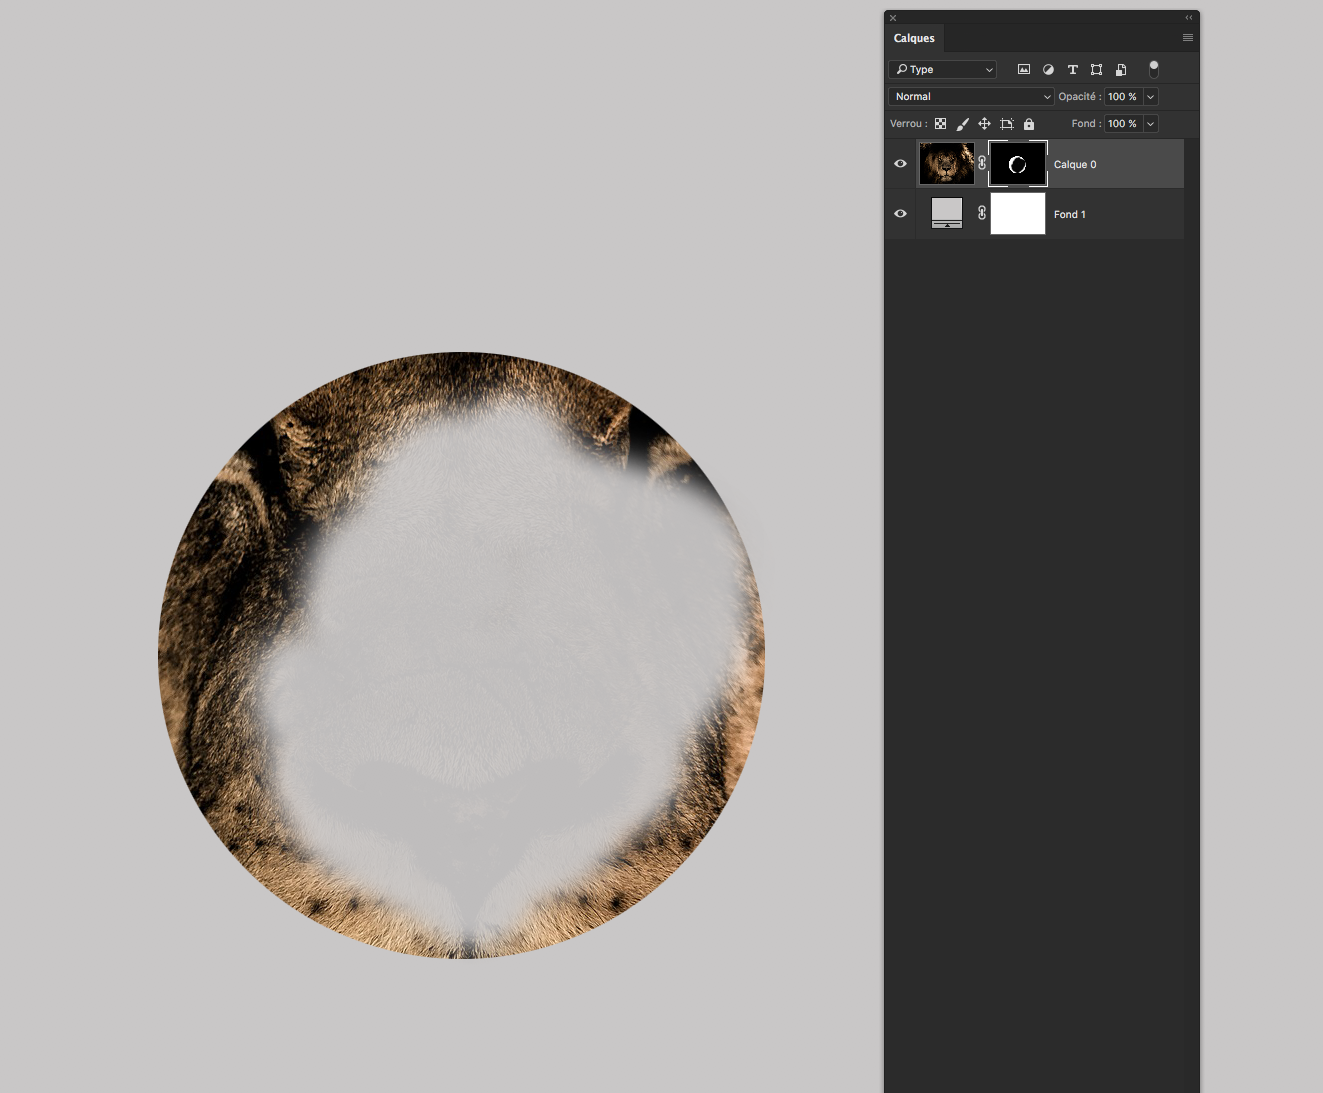Toggle layer filtering on/off switch
The image size is (1323, 1093).
(1154, 69)
